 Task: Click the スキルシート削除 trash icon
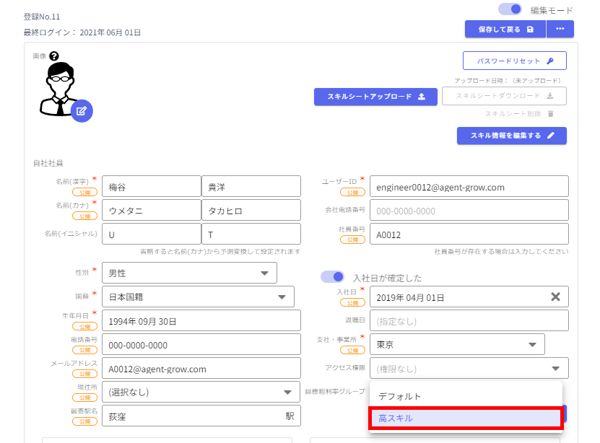point(550,114)
